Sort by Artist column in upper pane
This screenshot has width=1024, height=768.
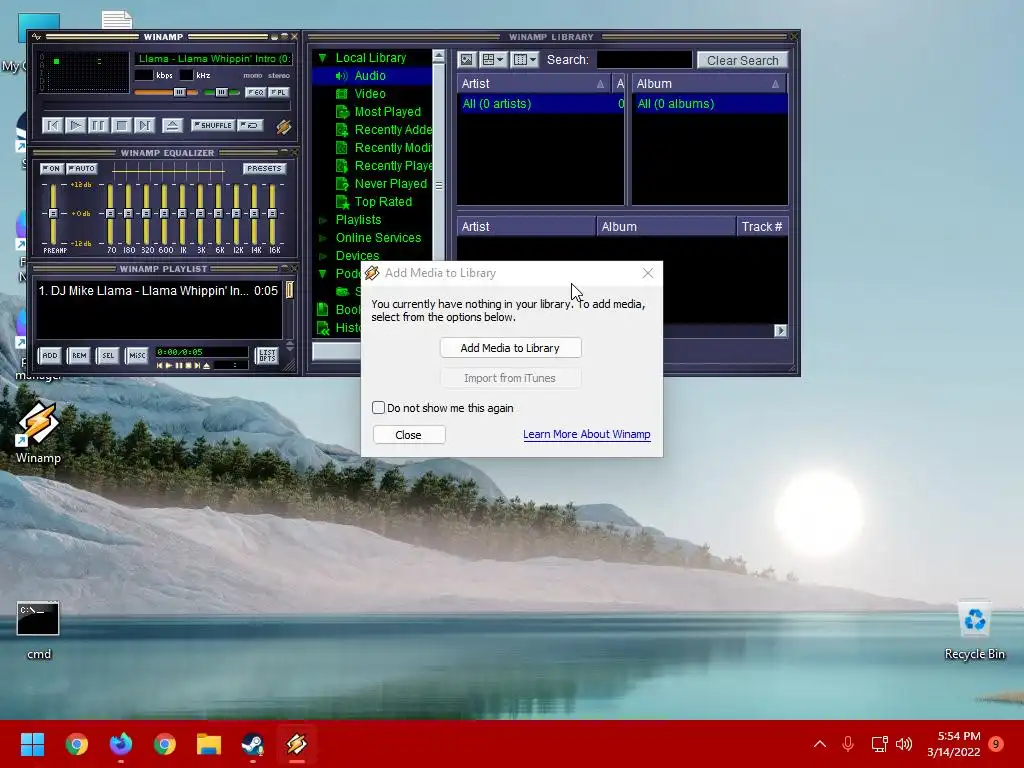click(x=533, y=84)
